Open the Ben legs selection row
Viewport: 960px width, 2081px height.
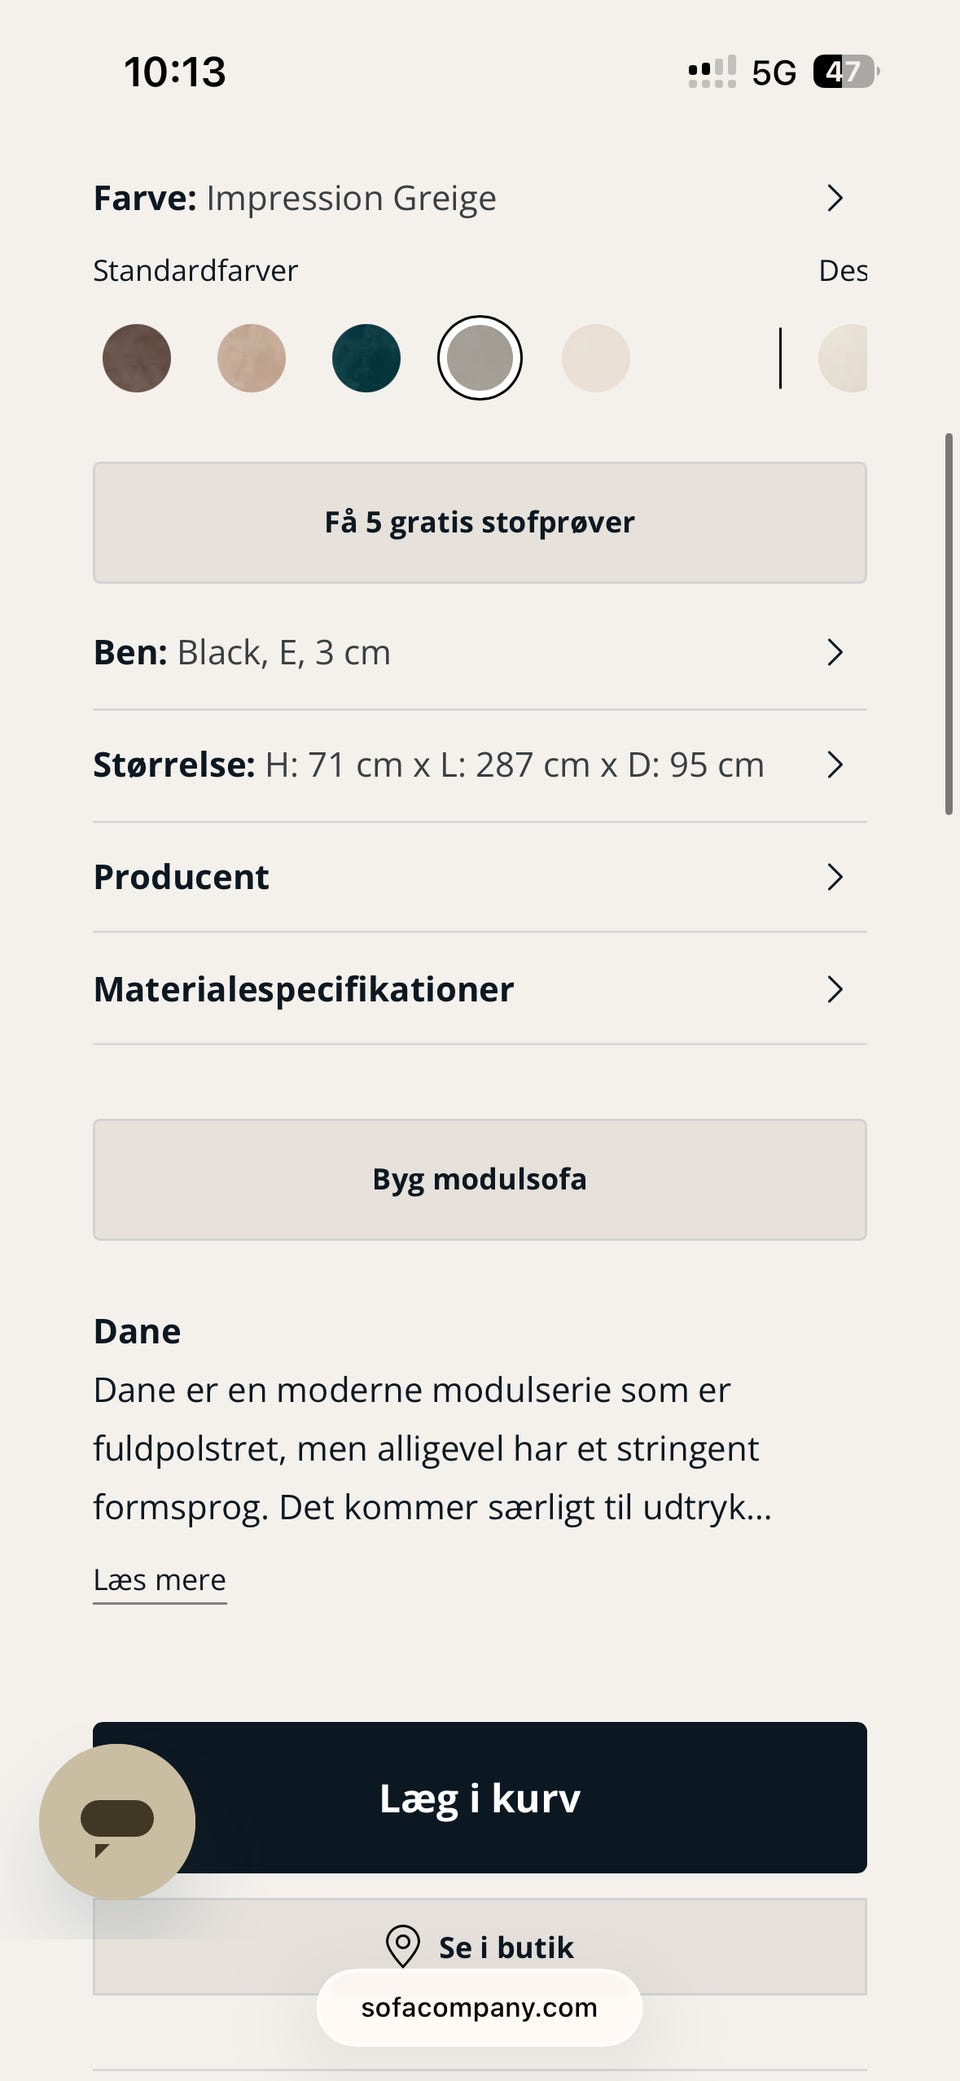click(x=480, y=652)
